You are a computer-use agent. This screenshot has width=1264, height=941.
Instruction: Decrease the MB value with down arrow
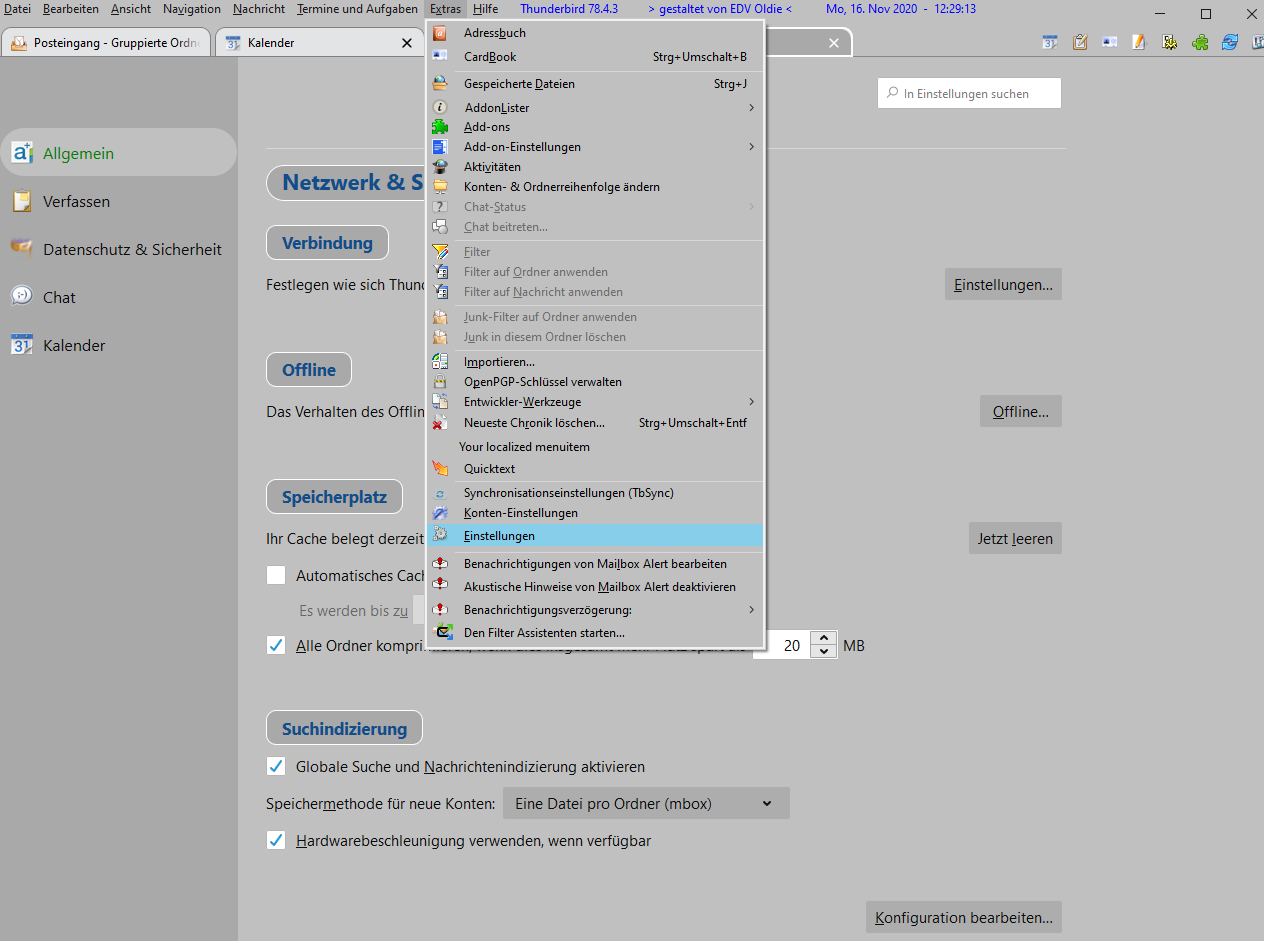(823, 652)
